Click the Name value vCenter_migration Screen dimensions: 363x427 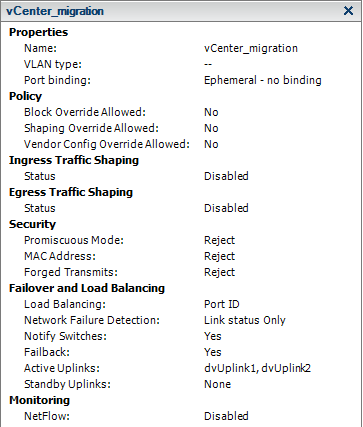(x=251, y=48)
